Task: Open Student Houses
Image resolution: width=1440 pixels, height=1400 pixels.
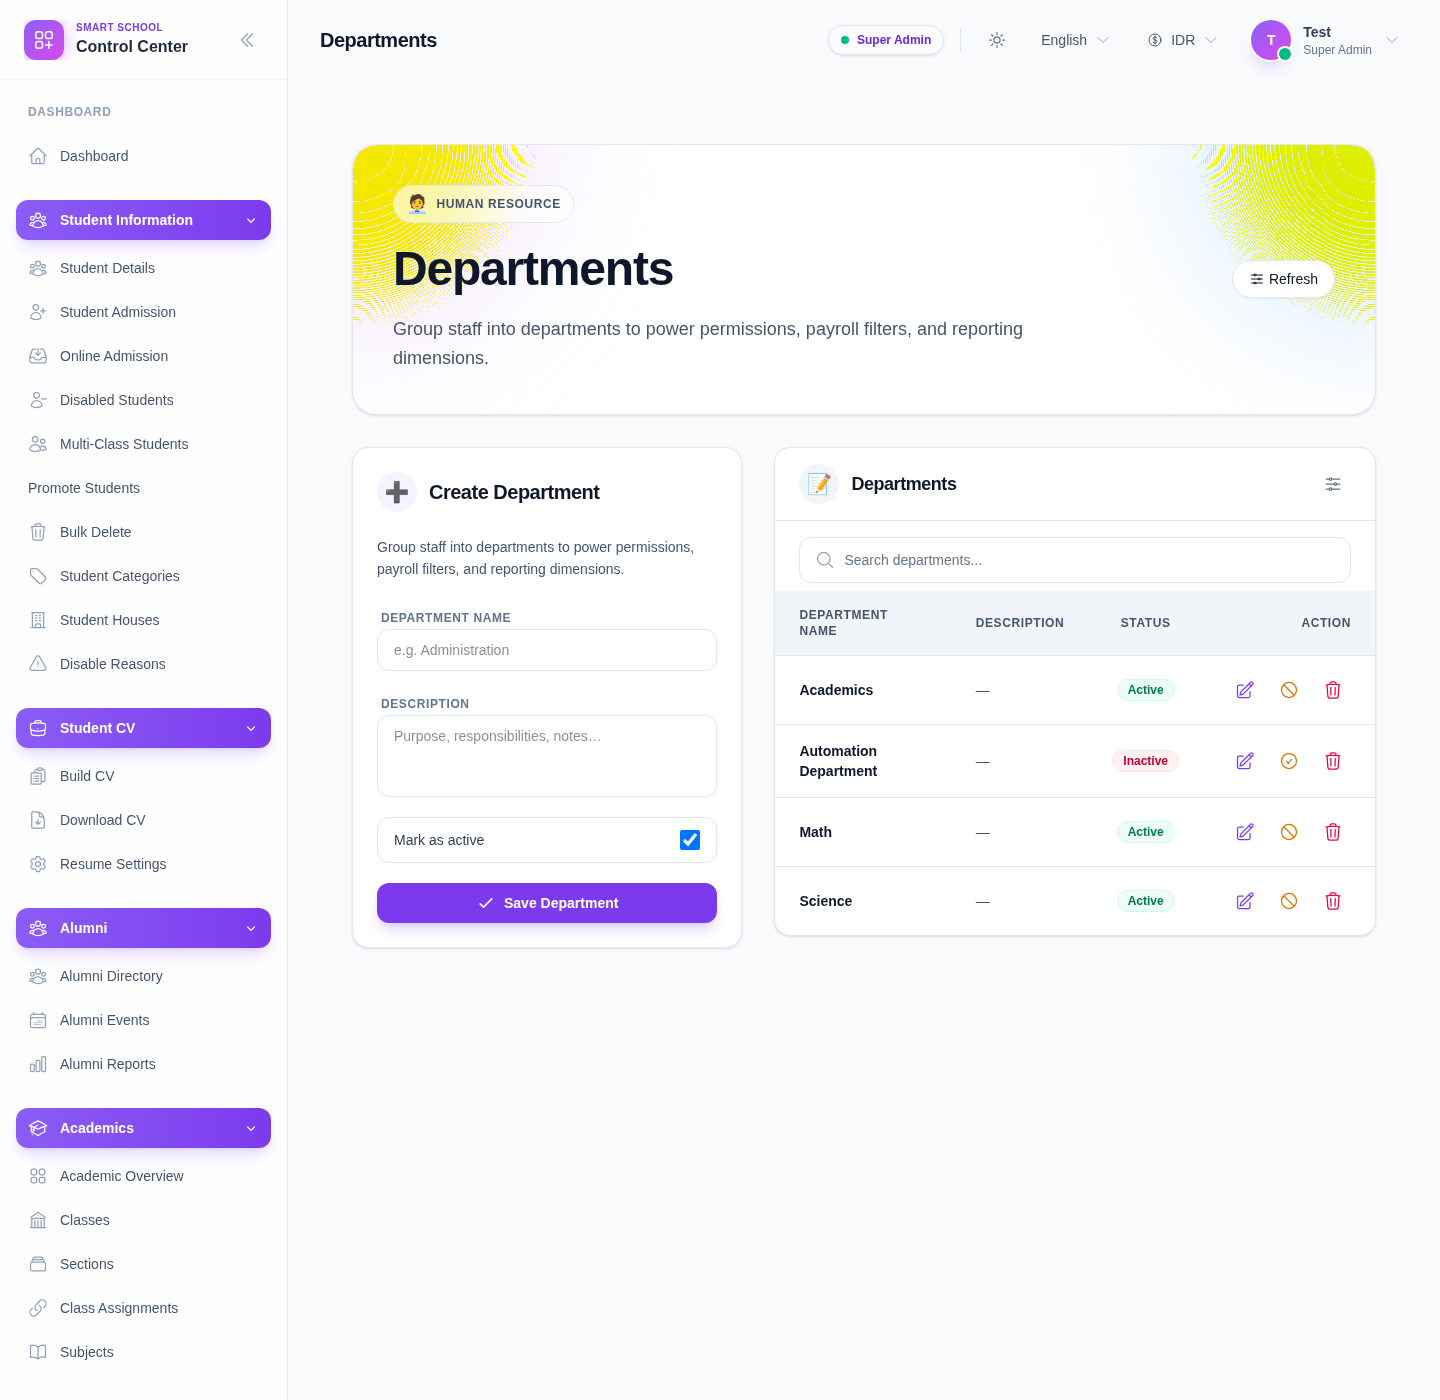Action: pyautogui.click(x=143, y=620)
